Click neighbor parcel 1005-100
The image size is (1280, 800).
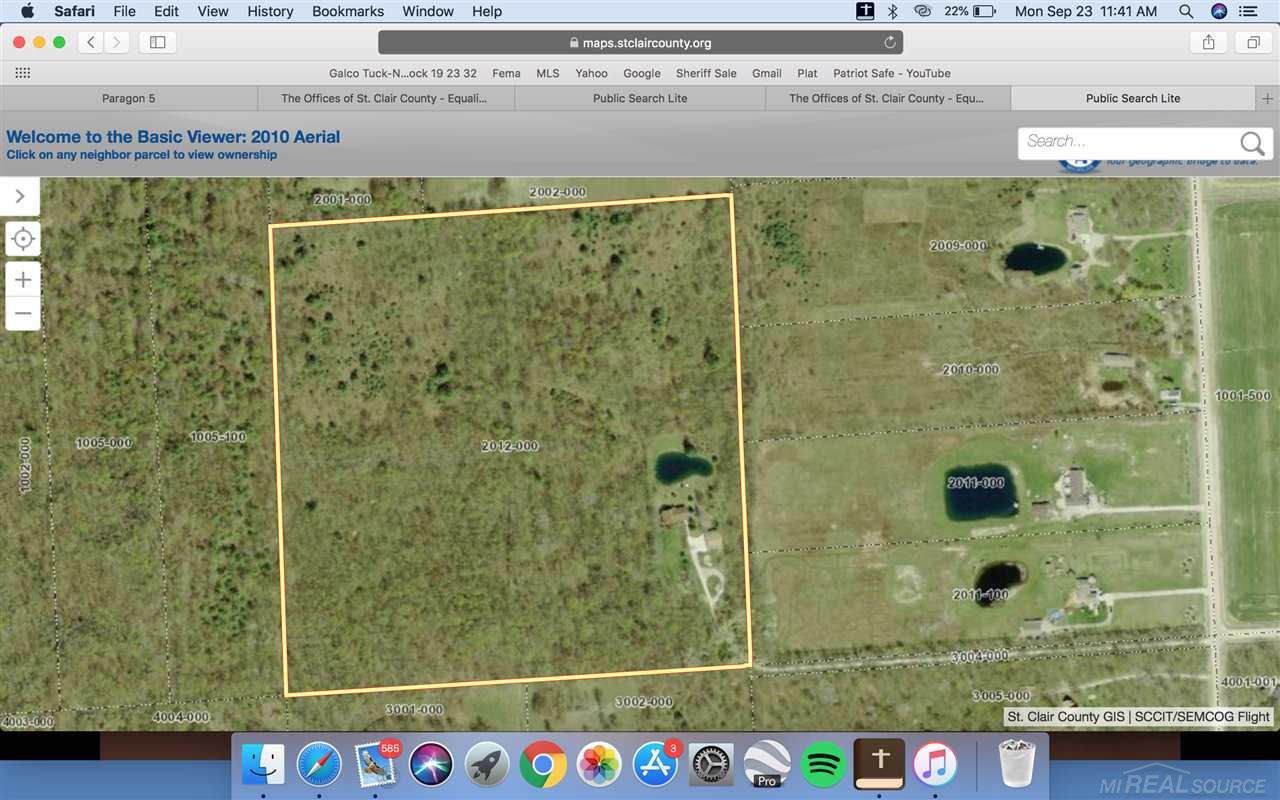218,437
